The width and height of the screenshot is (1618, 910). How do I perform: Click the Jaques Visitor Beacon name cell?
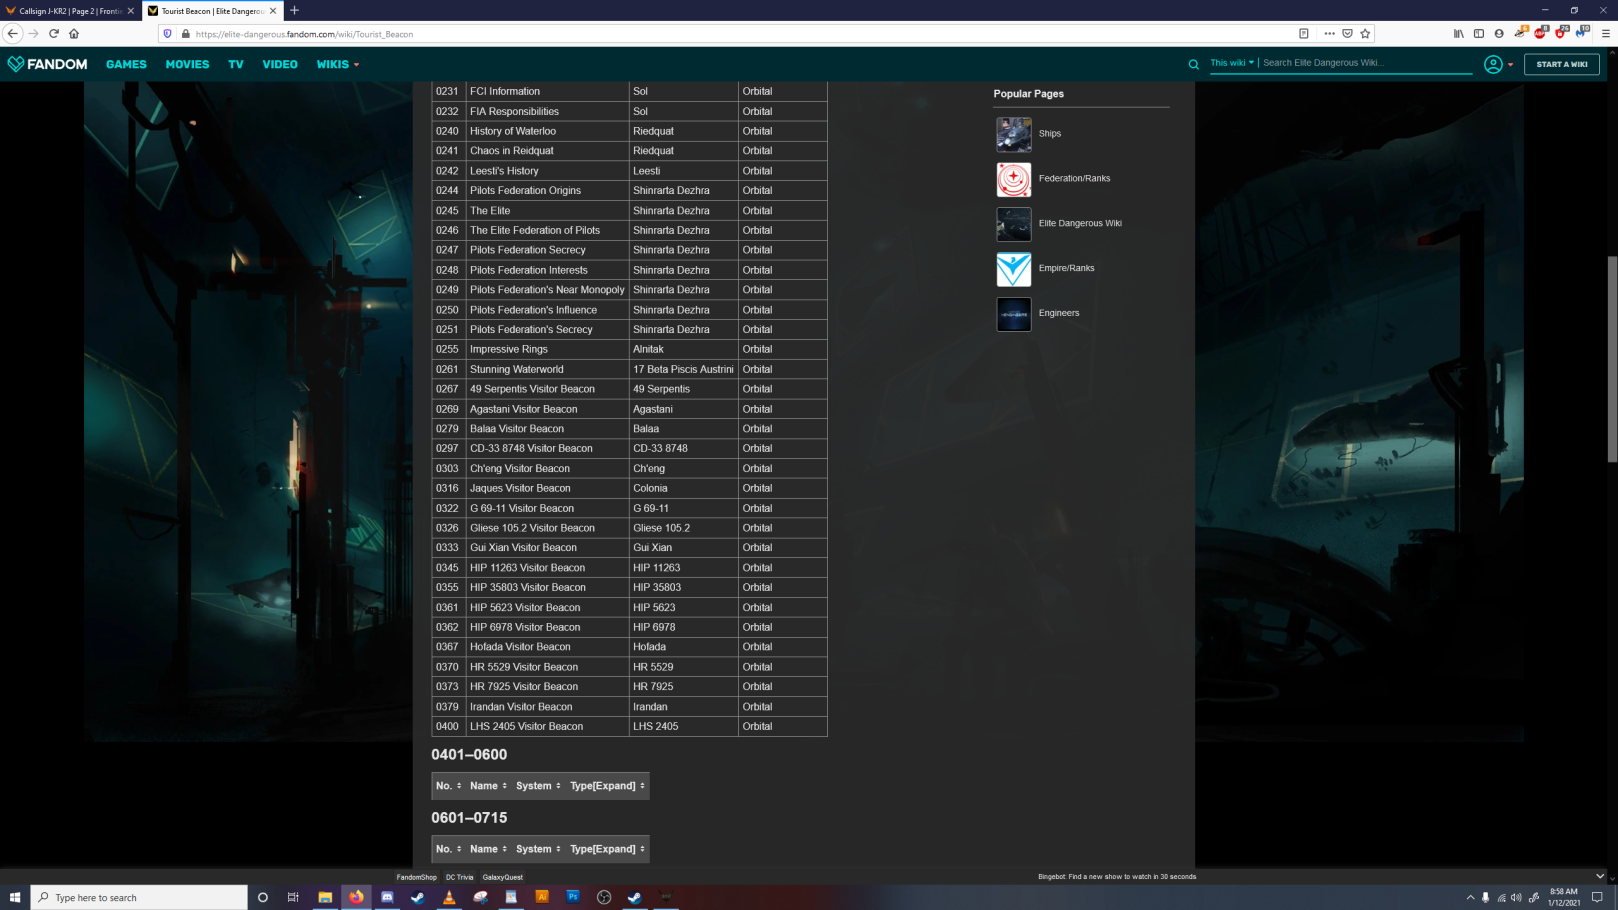tap(547, 488)
